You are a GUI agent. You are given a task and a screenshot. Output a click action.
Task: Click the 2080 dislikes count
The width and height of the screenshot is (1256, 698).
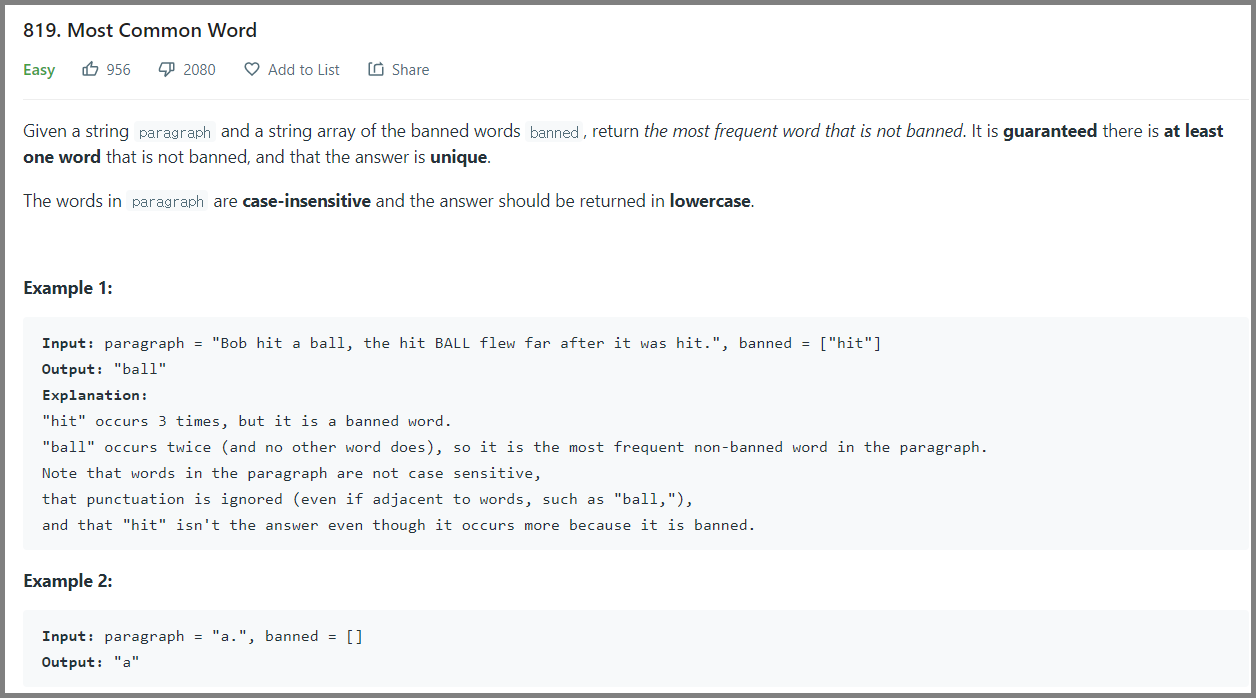199,70
